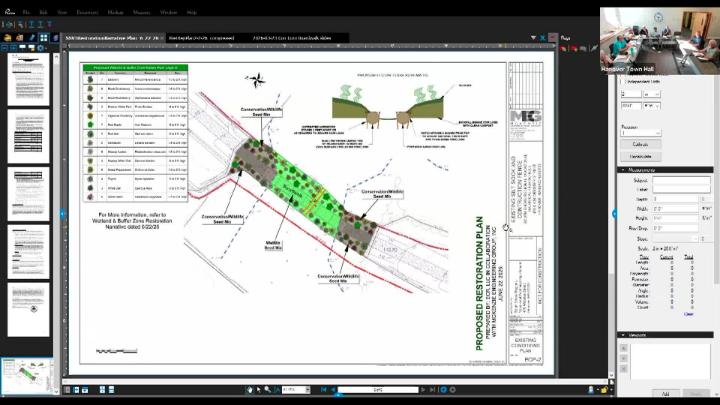Select page 4 thumbnail
Viewport: 720px width, 405px height.
(x=28, y=252)
